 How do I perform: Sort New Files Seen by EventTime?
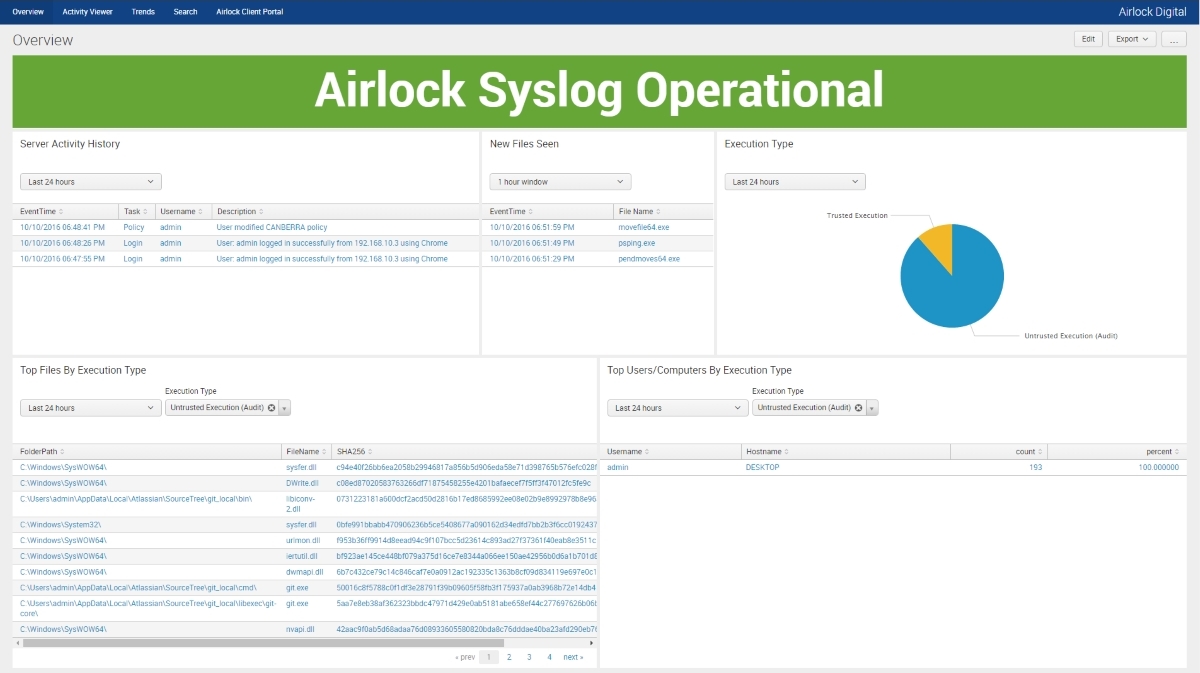click(x=511, y=212)
